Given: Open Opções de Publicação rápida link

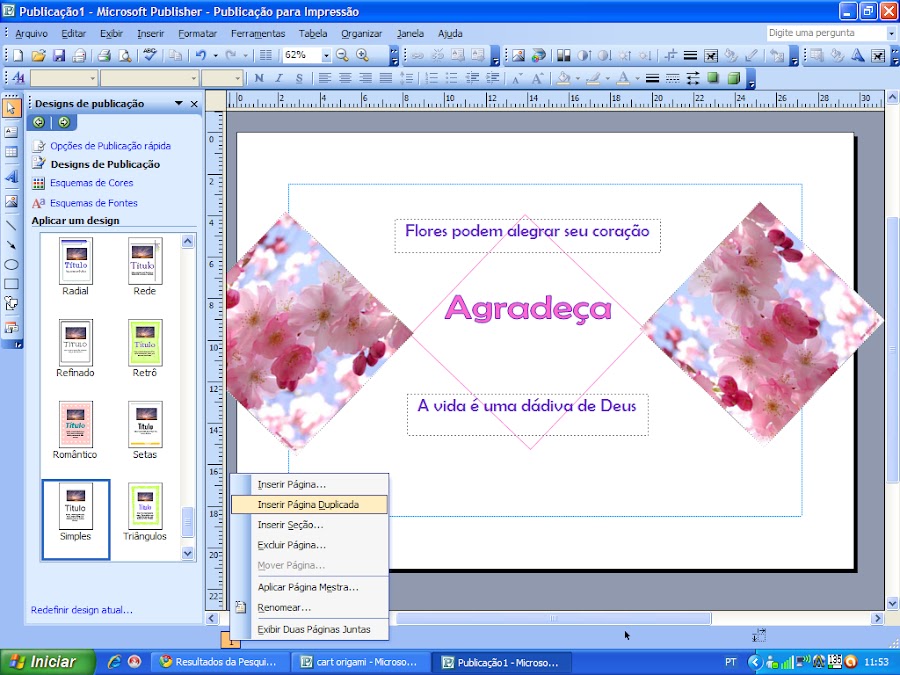Looking at the screenshot, I should click(110, 146).
